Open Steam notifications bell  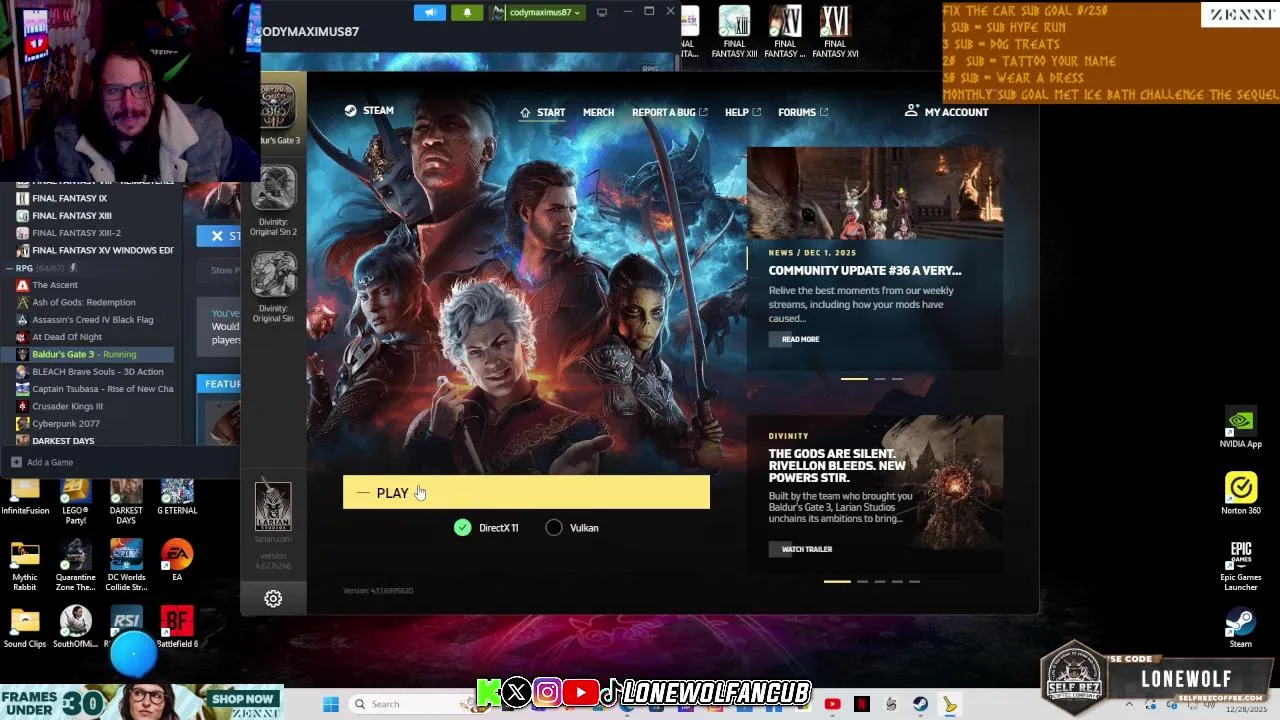point(467,12)
